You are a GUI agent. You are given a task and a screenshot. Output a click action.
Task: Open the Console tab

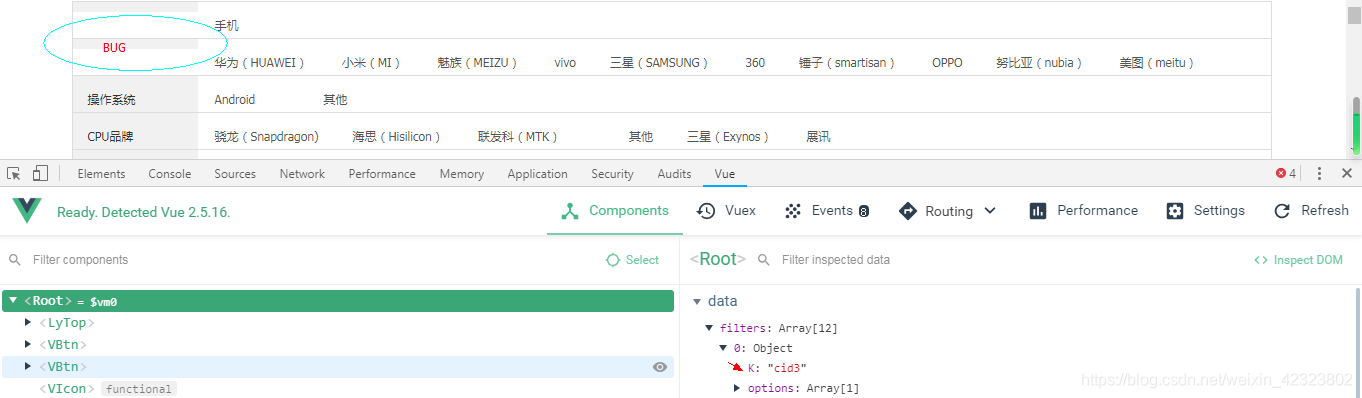(x=170, y=173)
